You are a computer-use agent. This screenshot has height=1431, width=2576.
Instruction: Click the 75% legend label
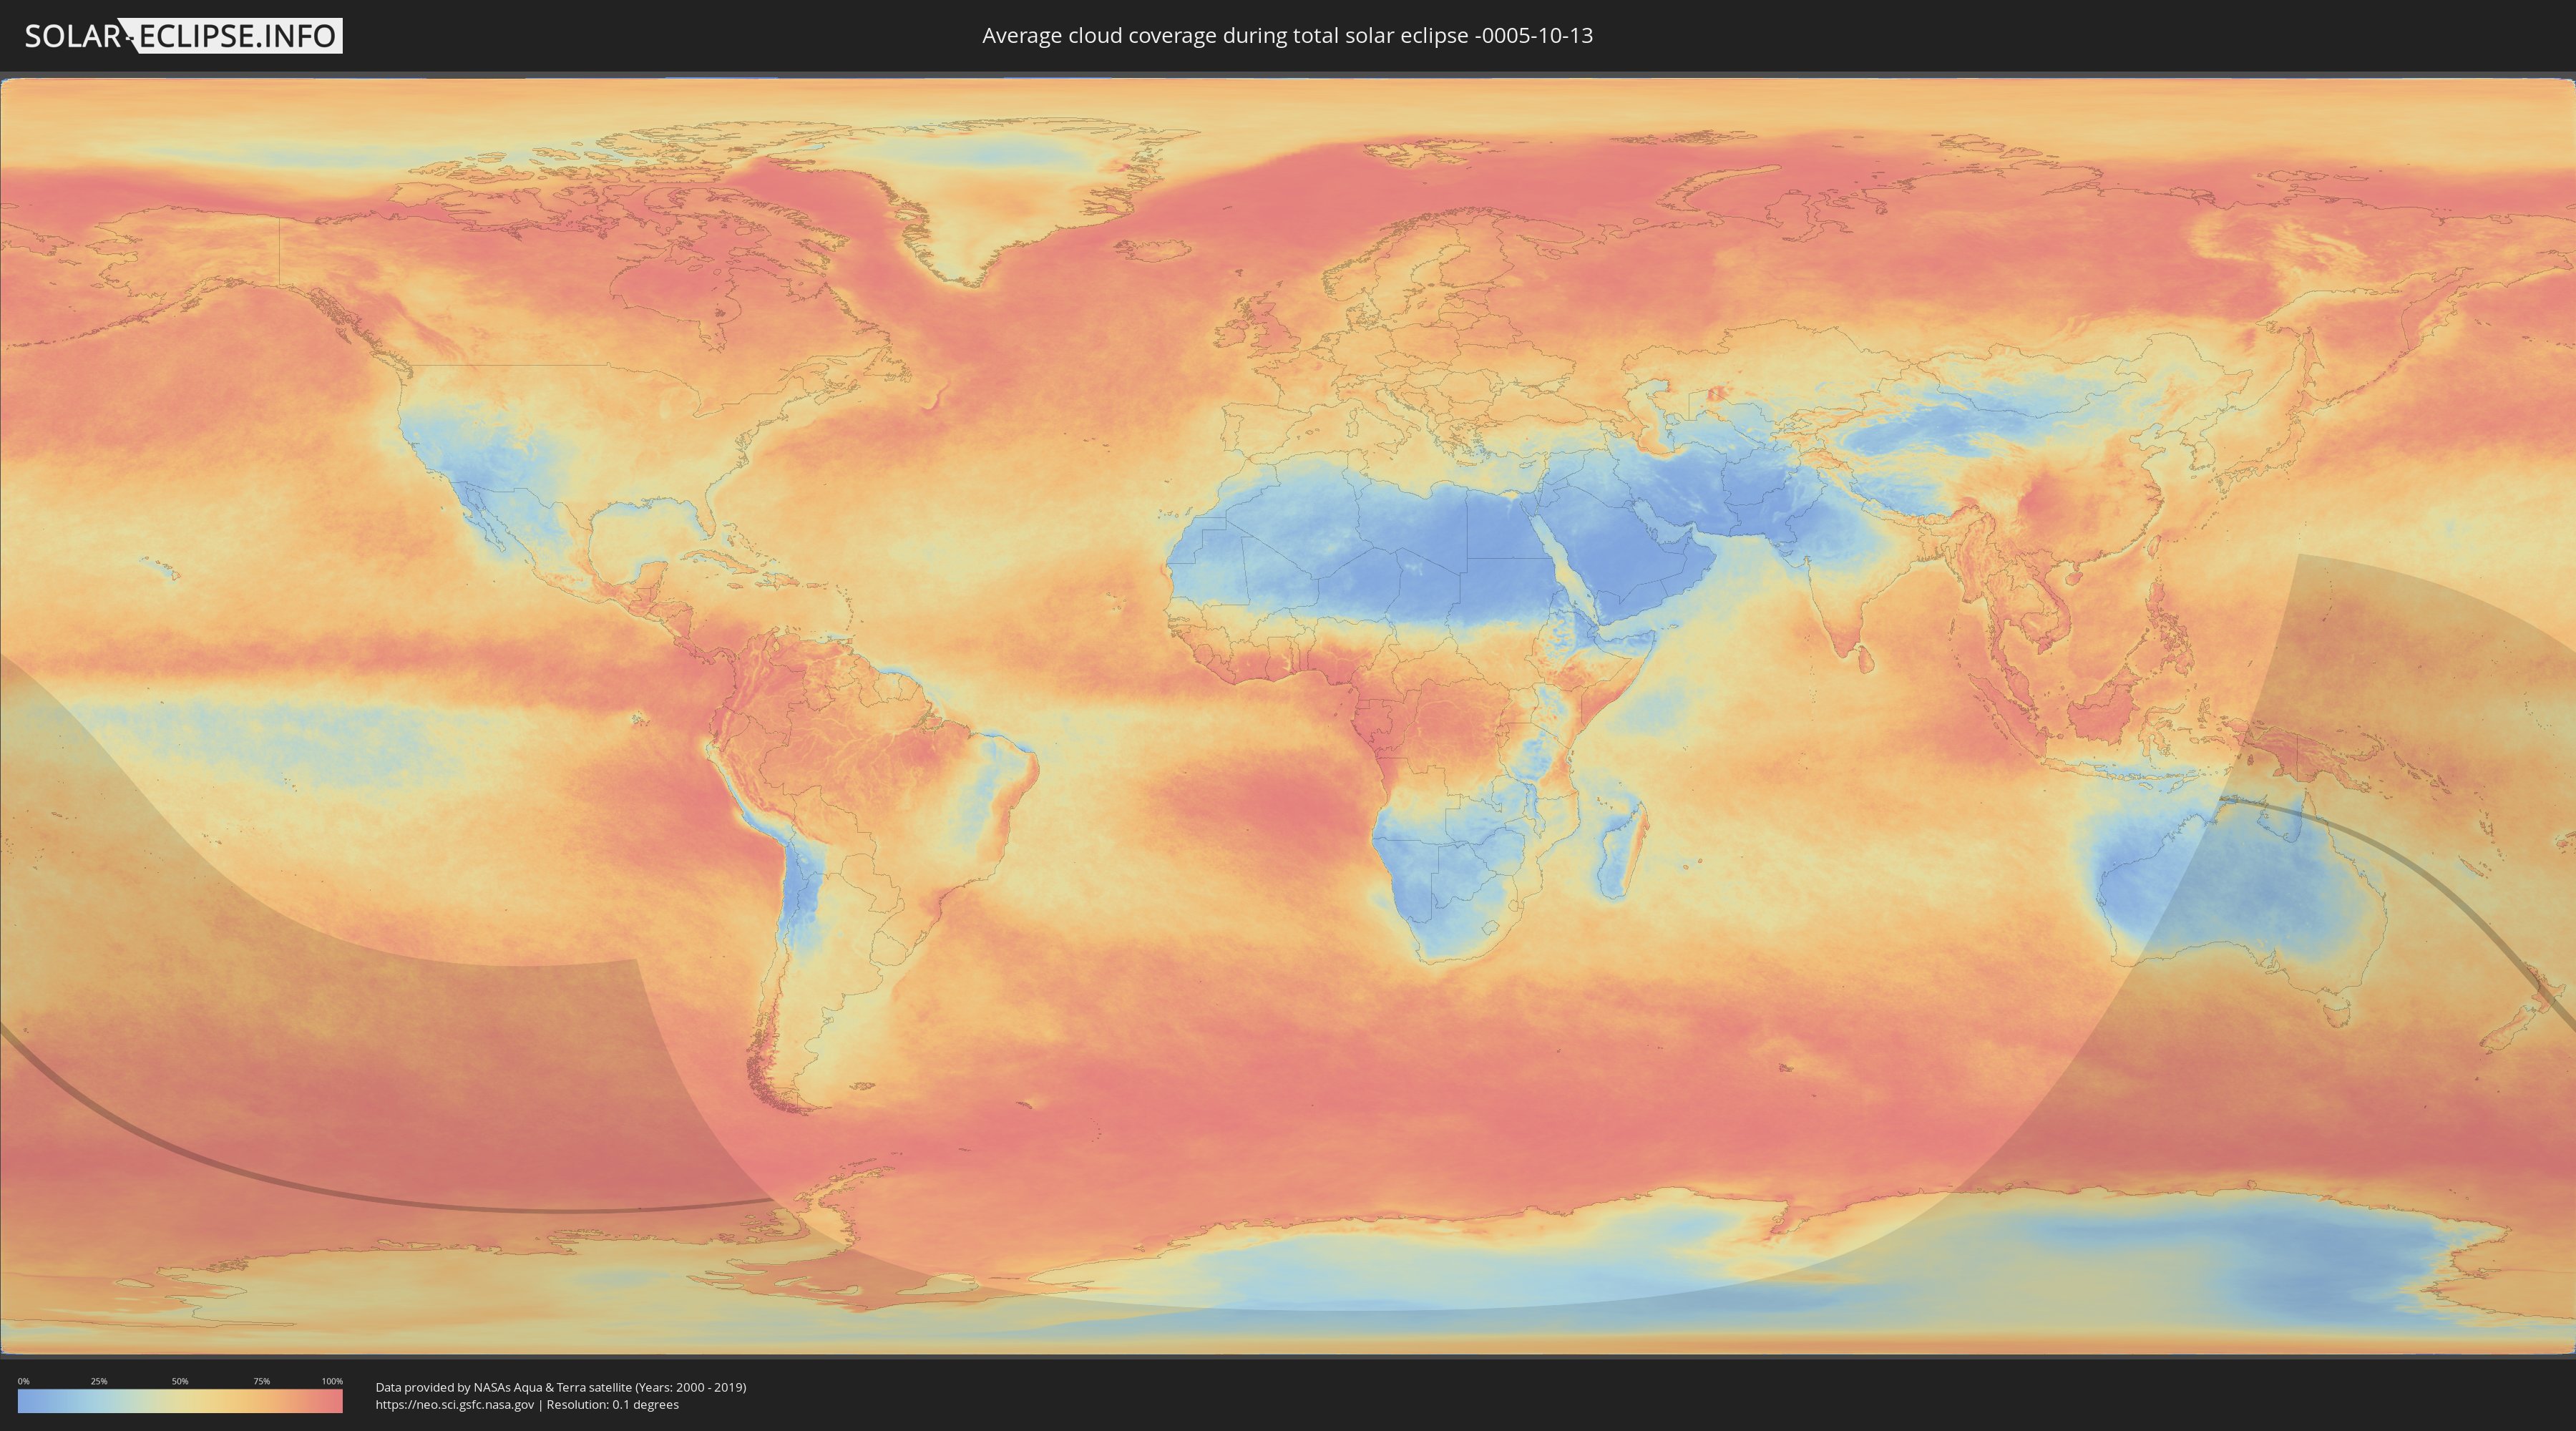click(261, 1381)
